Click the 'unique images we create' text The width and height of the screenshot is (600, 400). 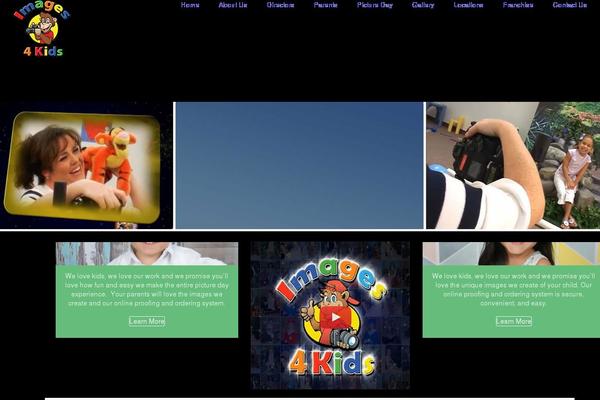[x=514, y=289]
